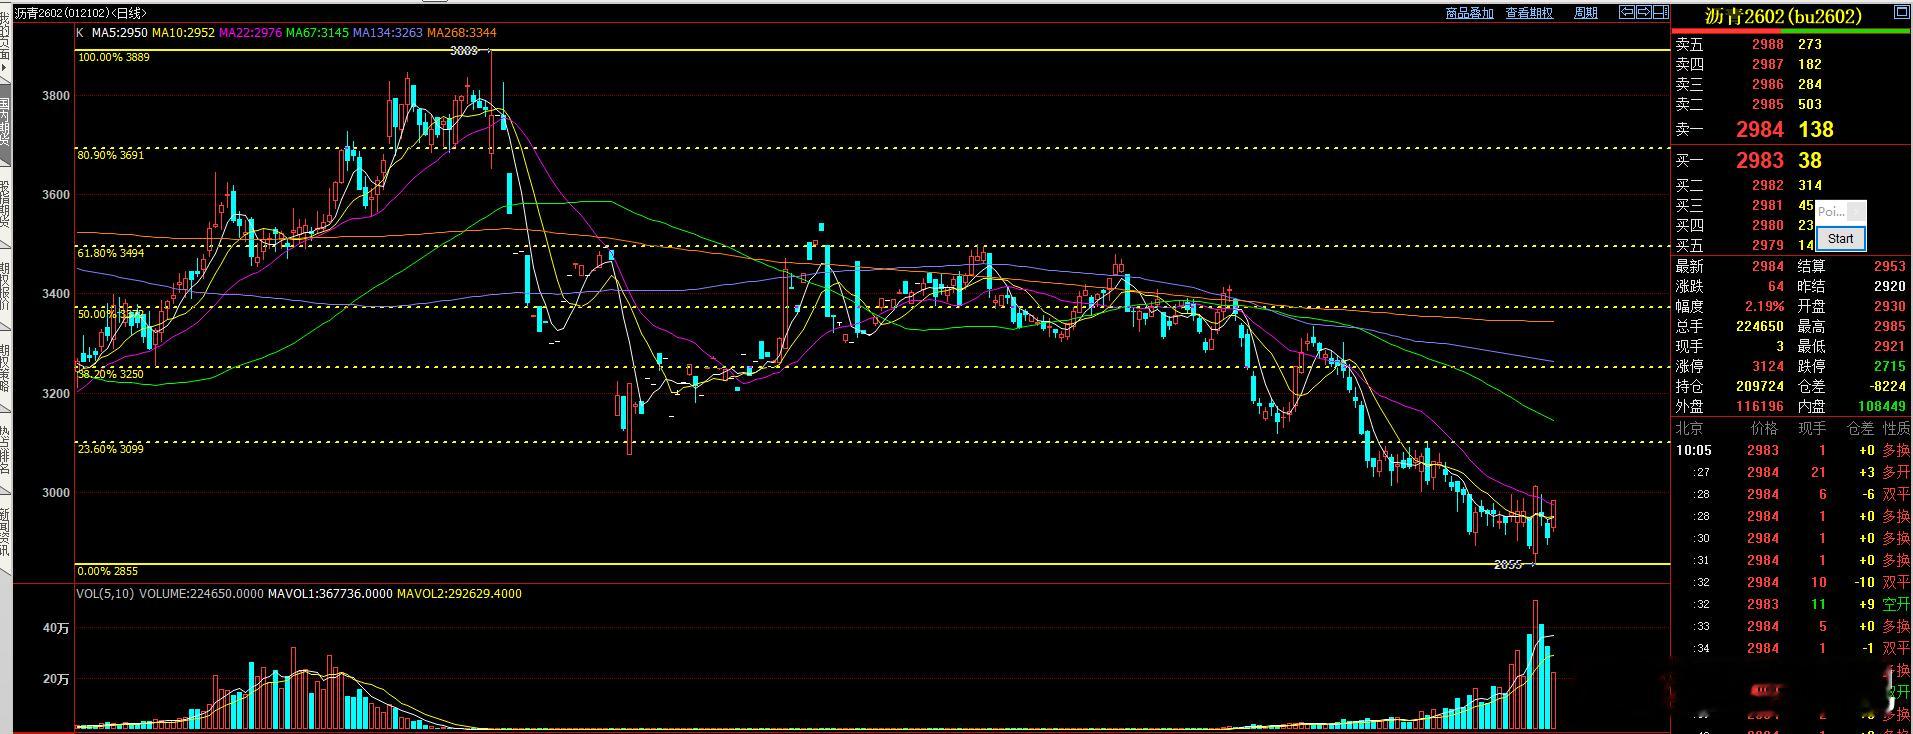Click the 空开 entry in the trade list
Viewport: 1913px width, 734px height.
(1896, 604)
